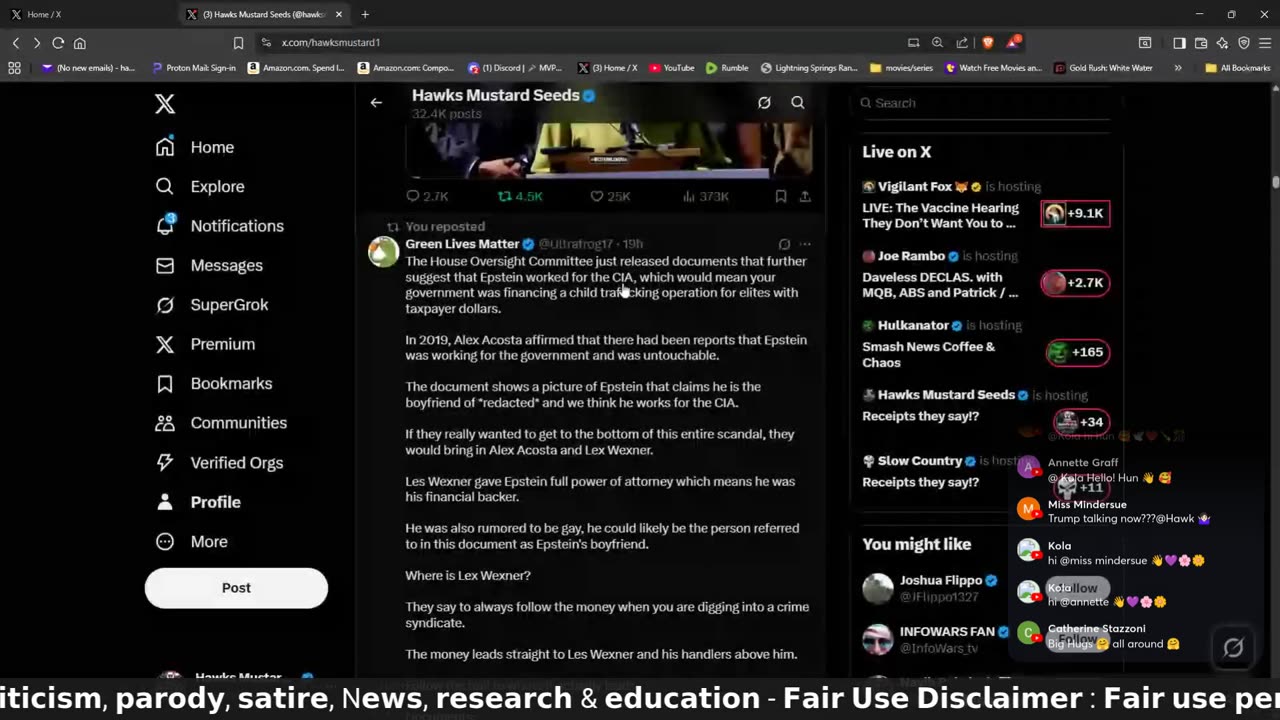The image size is (1280, 720).
Task: Open Premium in sidebar
Action: 205,344
